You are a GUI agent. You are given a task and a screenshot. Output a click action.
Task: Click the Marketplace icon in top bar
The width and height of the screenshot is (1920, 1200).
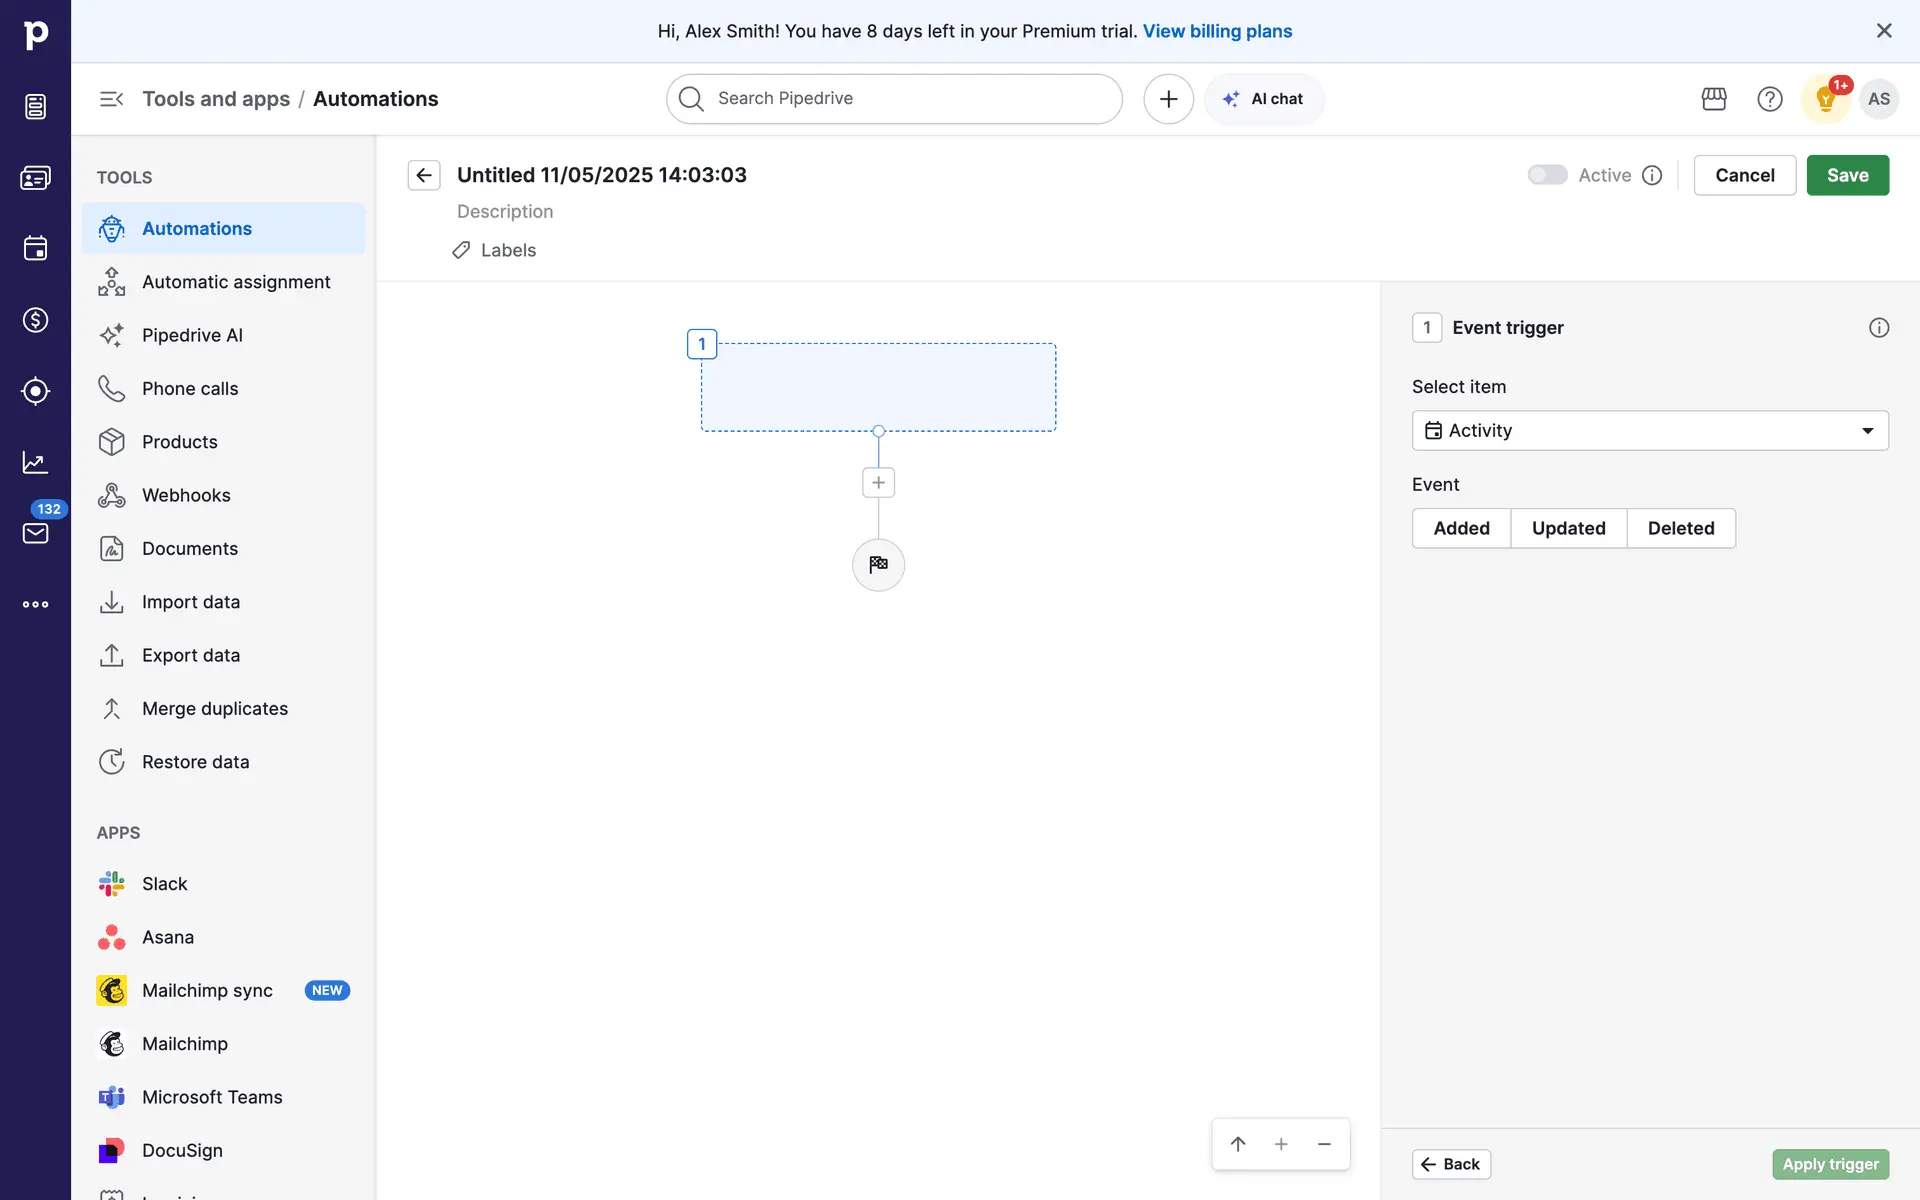coord(1714,99)
